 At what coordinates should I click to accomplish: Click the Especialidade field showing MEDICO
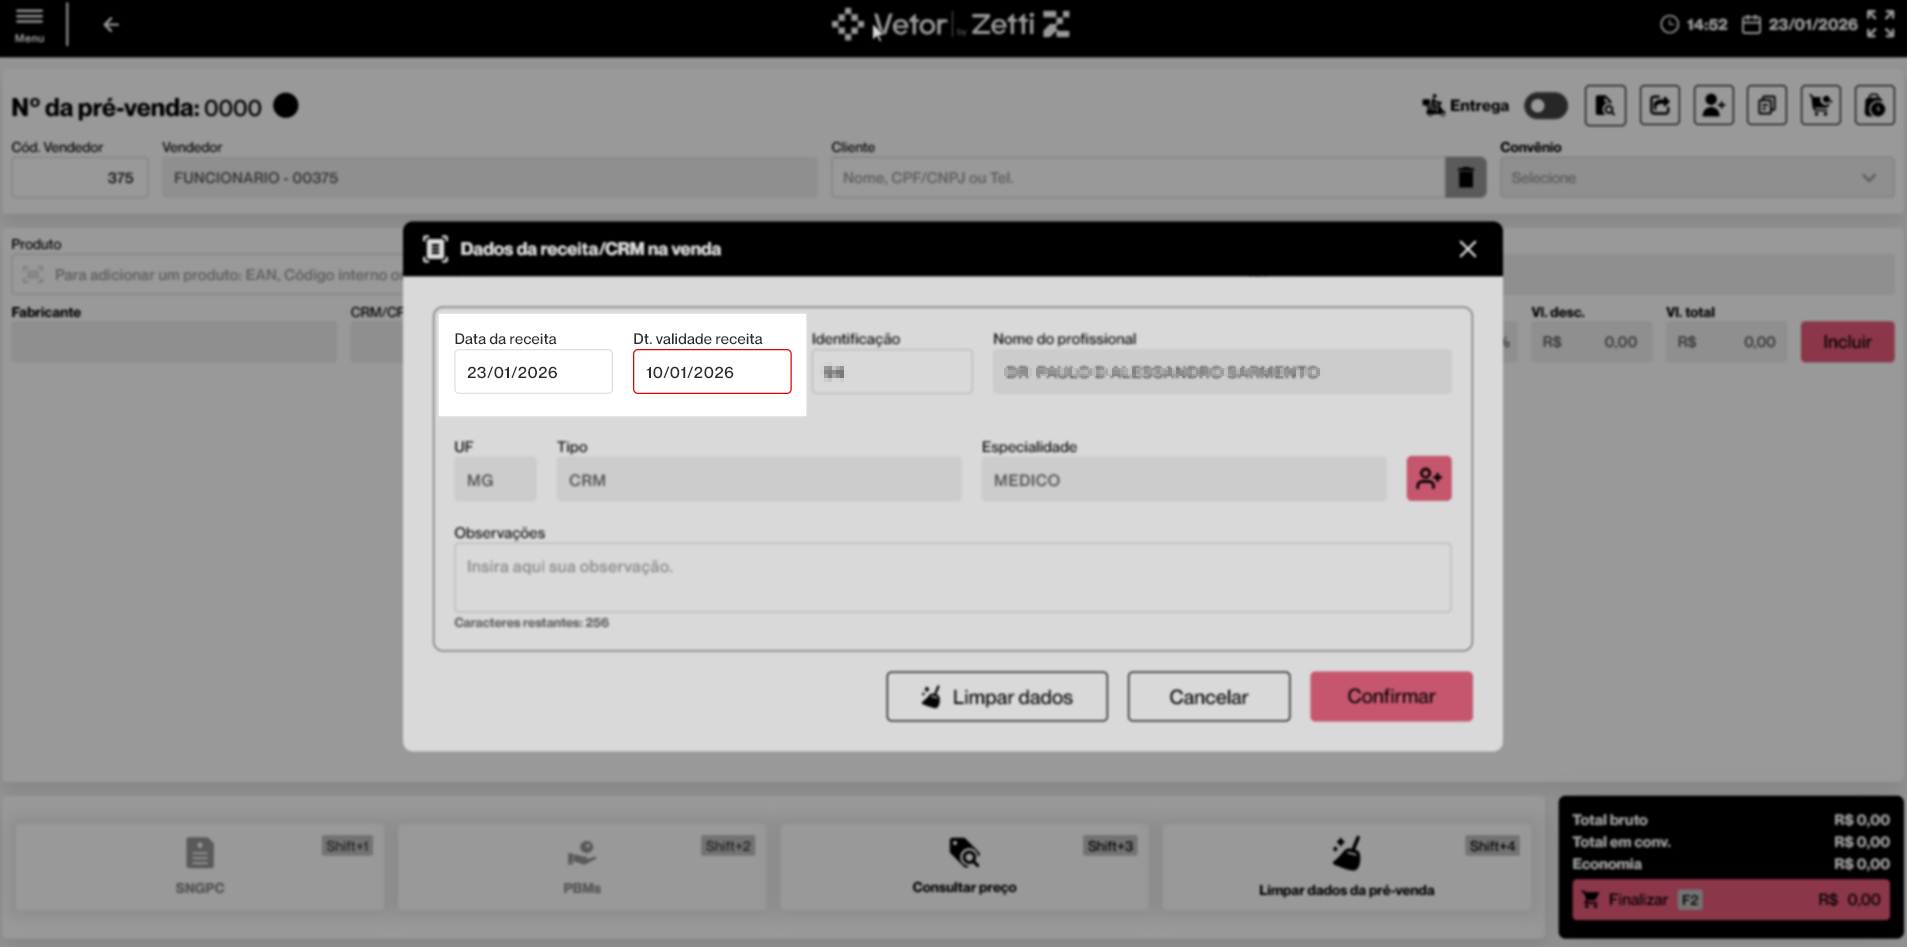tap(1184, 480)
